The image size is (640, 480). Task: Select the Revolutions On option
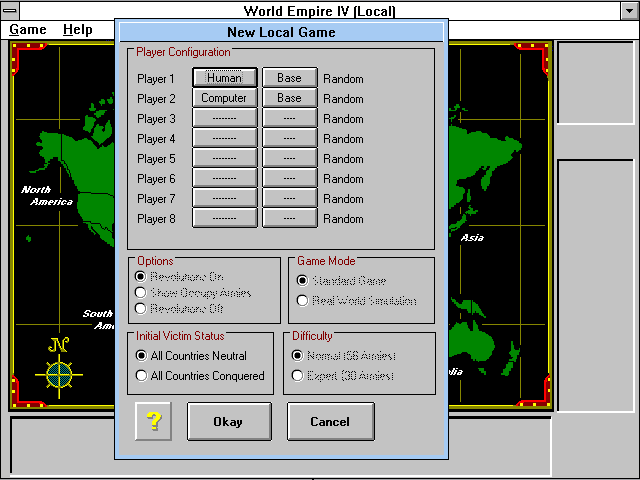click(180, 277)
